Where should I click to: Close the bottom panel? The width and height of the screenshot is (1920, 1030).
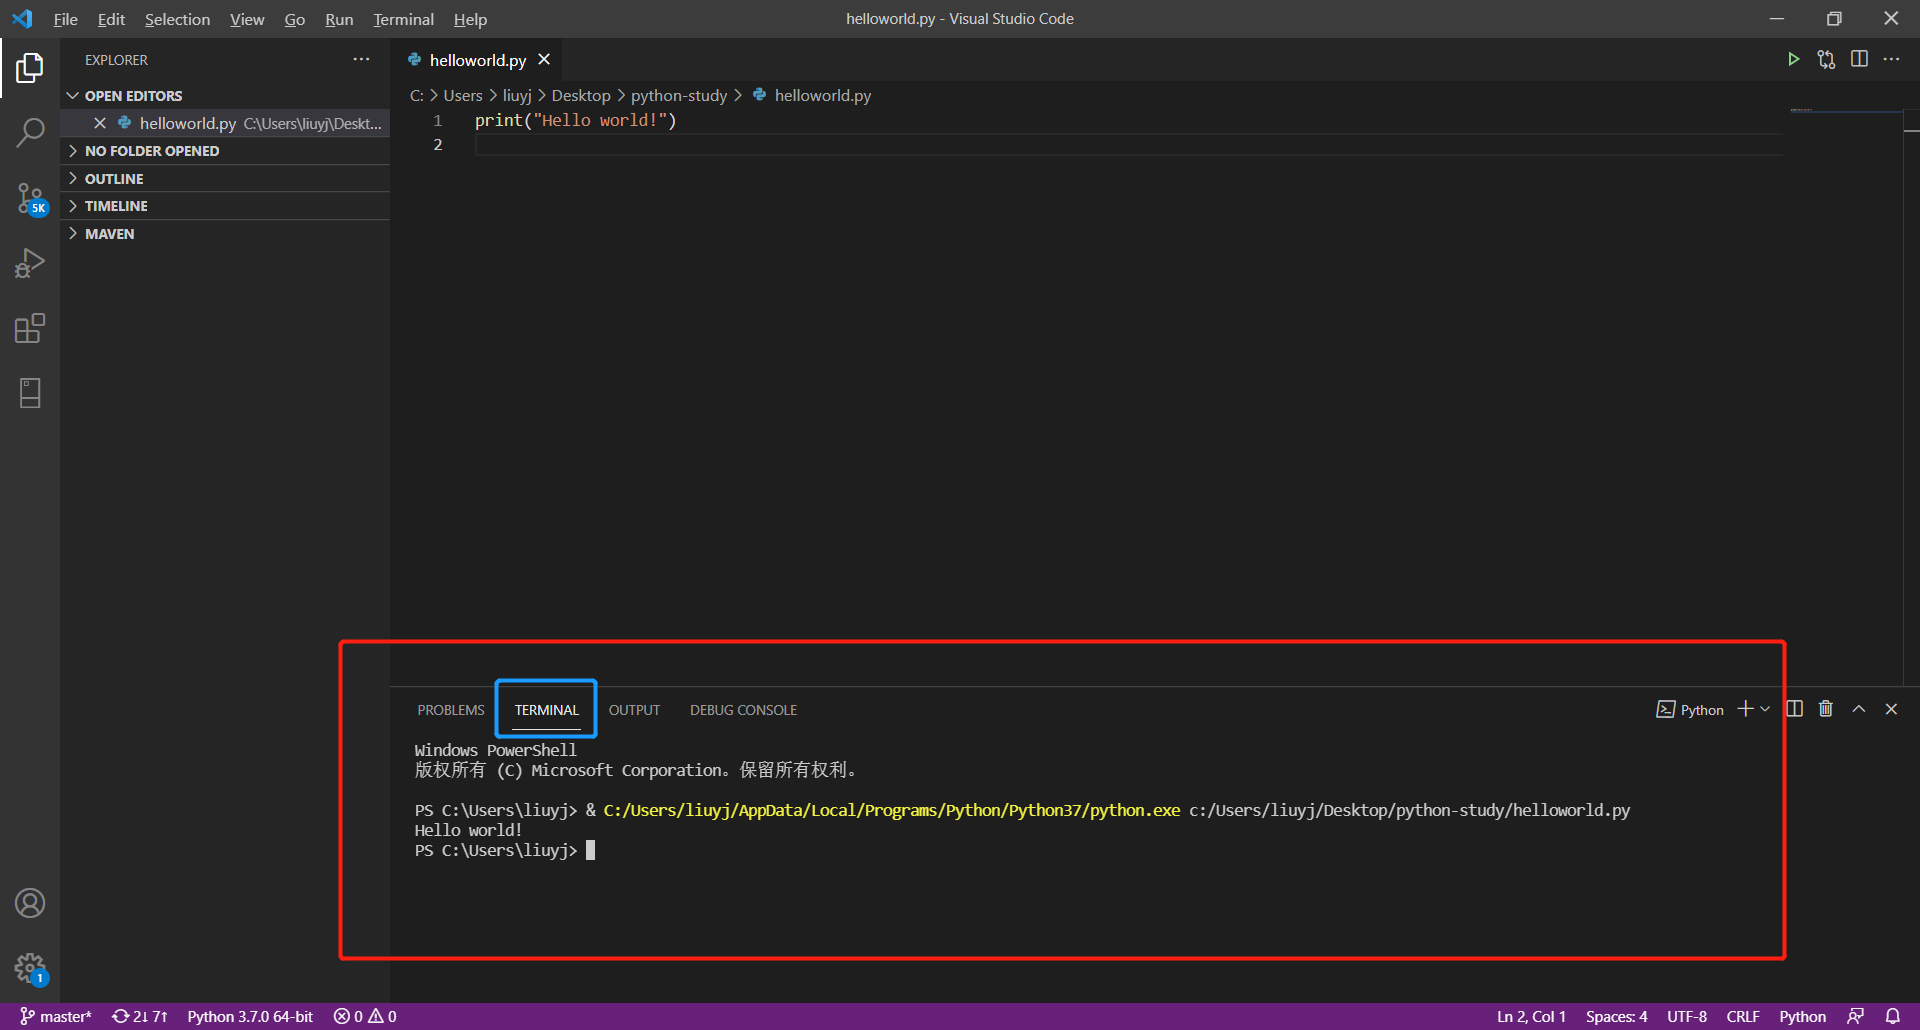click(1891, 708)
